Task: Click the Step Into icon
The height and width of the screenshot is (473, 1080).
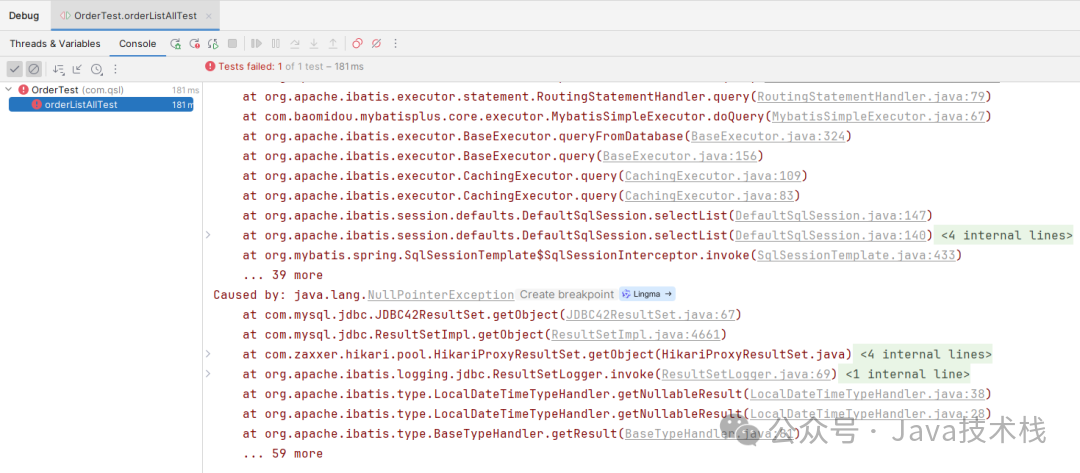Action: pyautogui.click(x=313, y=43)
